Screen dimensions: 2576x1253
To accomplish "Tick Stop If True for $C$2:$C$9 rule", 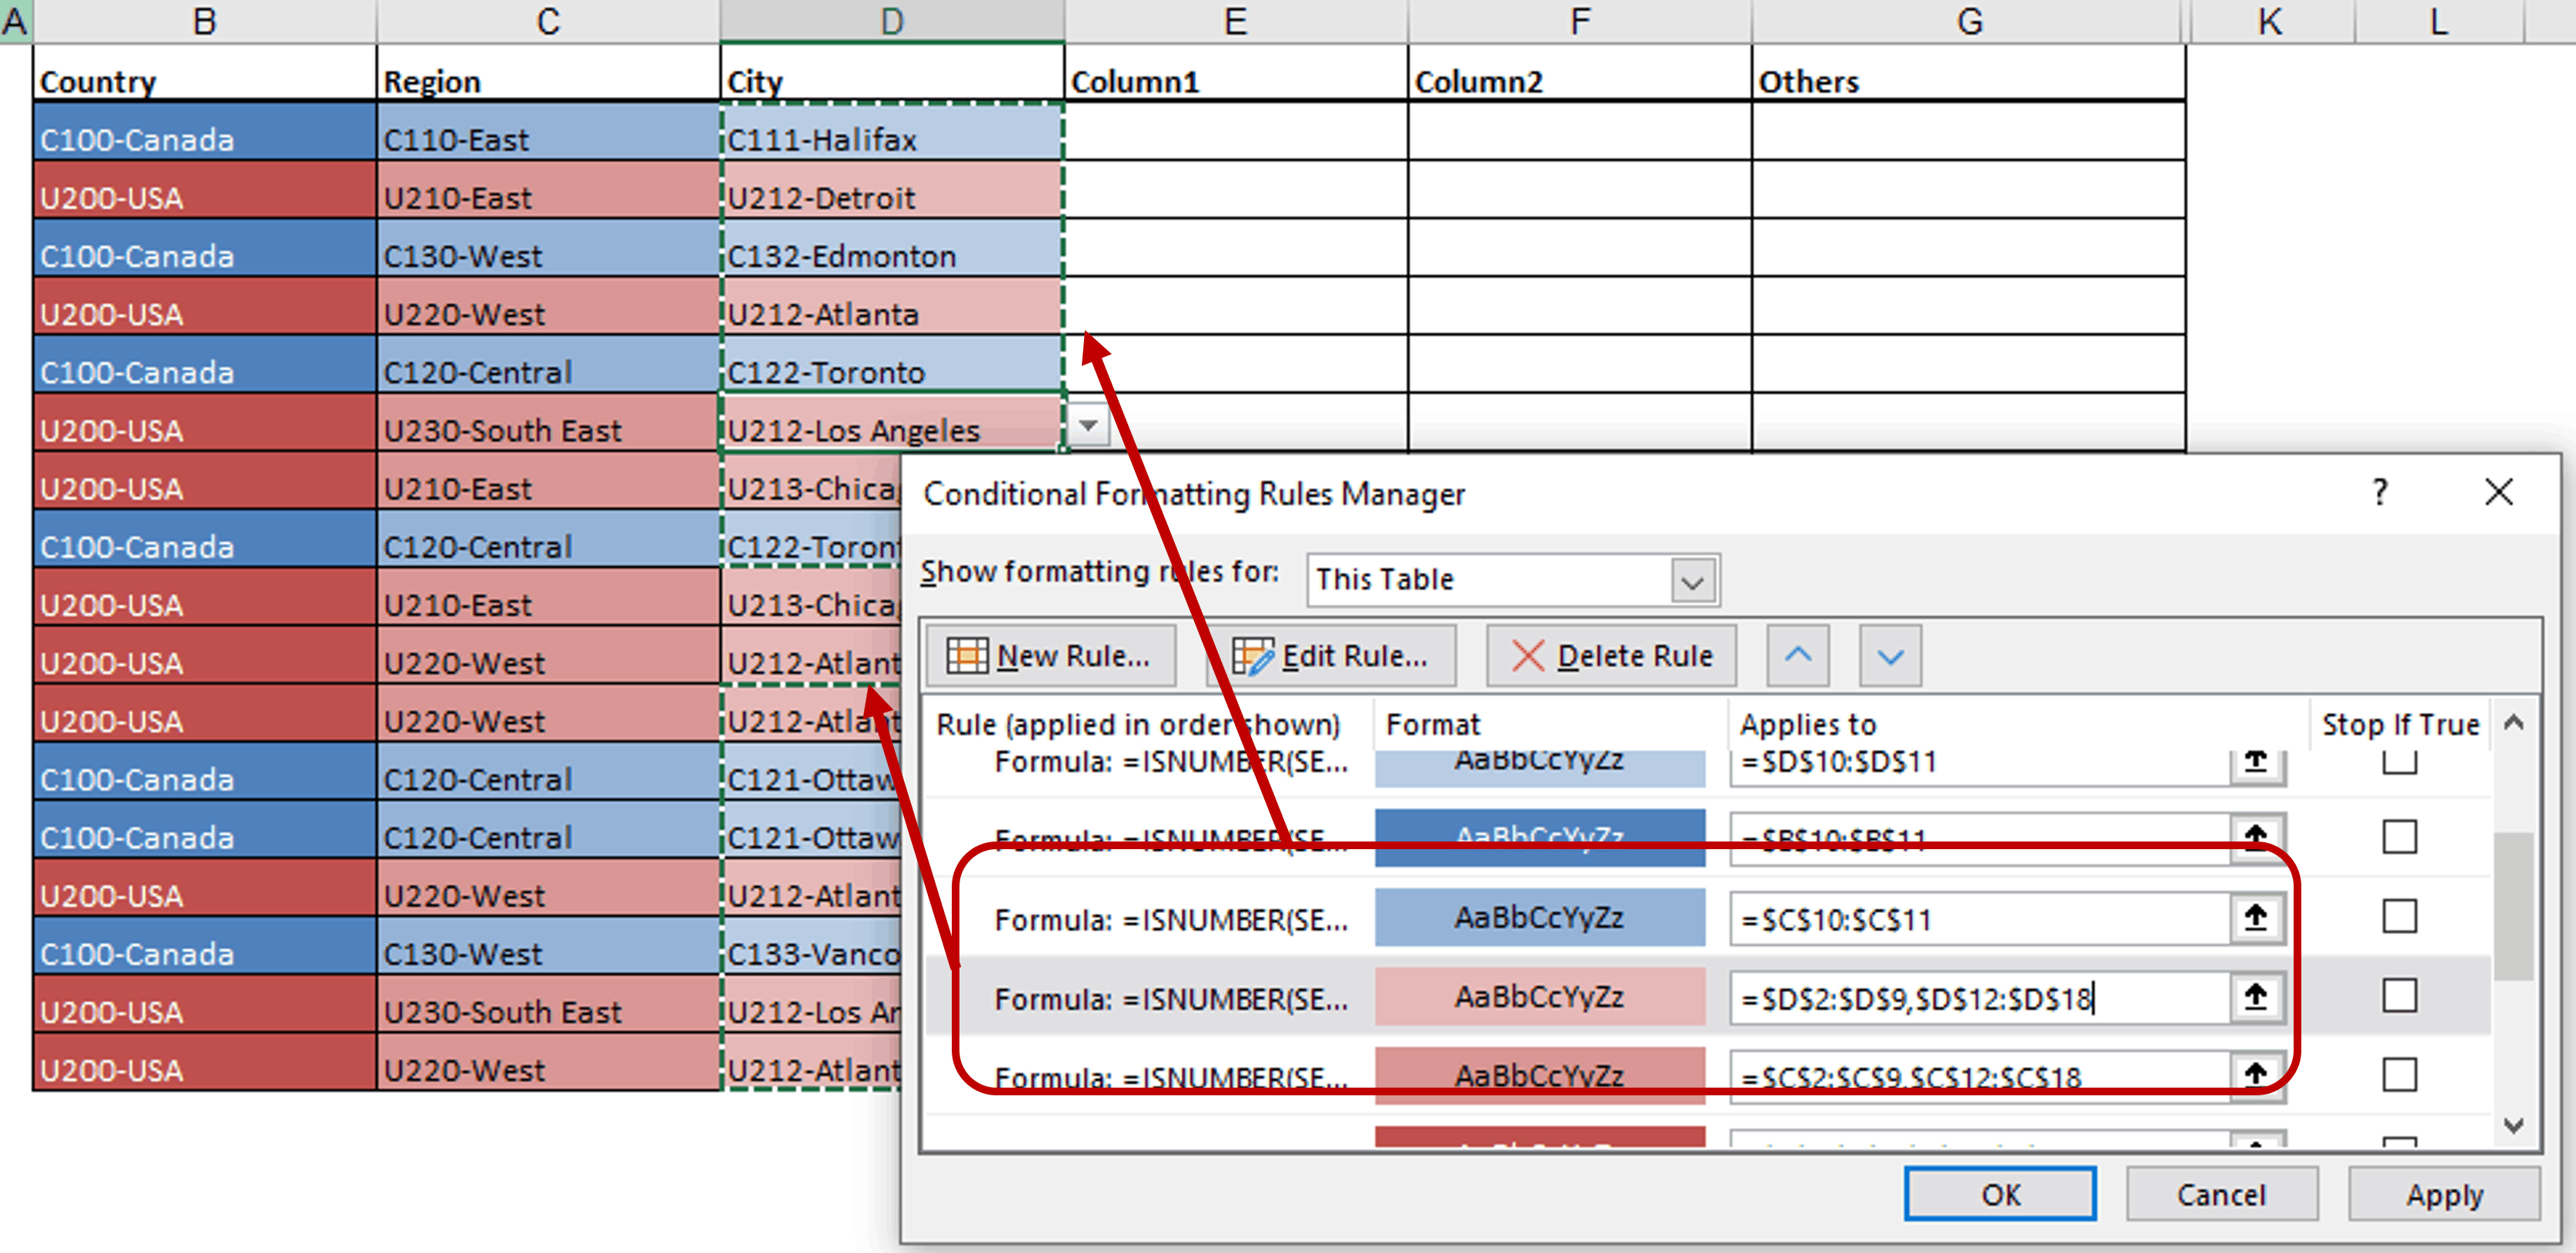I will point(2399,1075).
